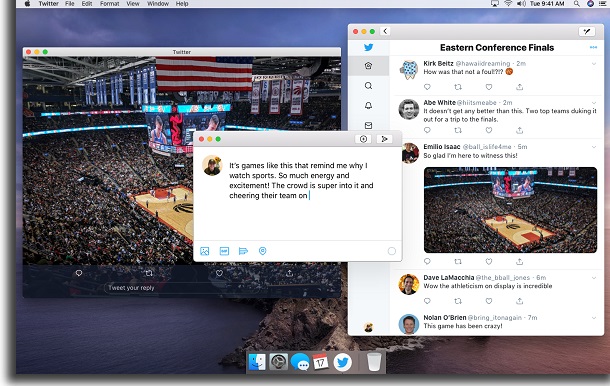This screenshot has width=610, height=386.
Task: Click the Twitter bird logo in sidebar
Action: coord(368,47)
